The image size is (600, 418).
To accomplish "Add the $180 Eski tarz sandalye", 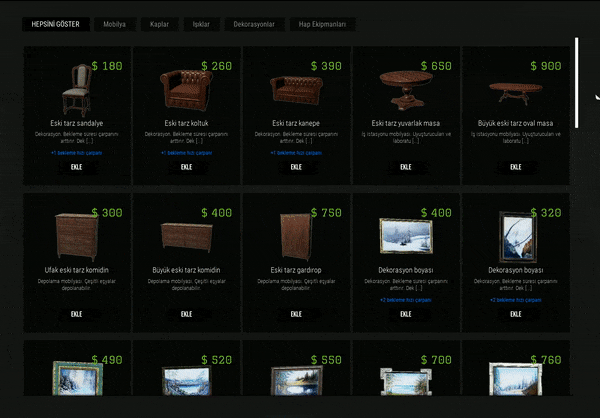I will 77,167.
